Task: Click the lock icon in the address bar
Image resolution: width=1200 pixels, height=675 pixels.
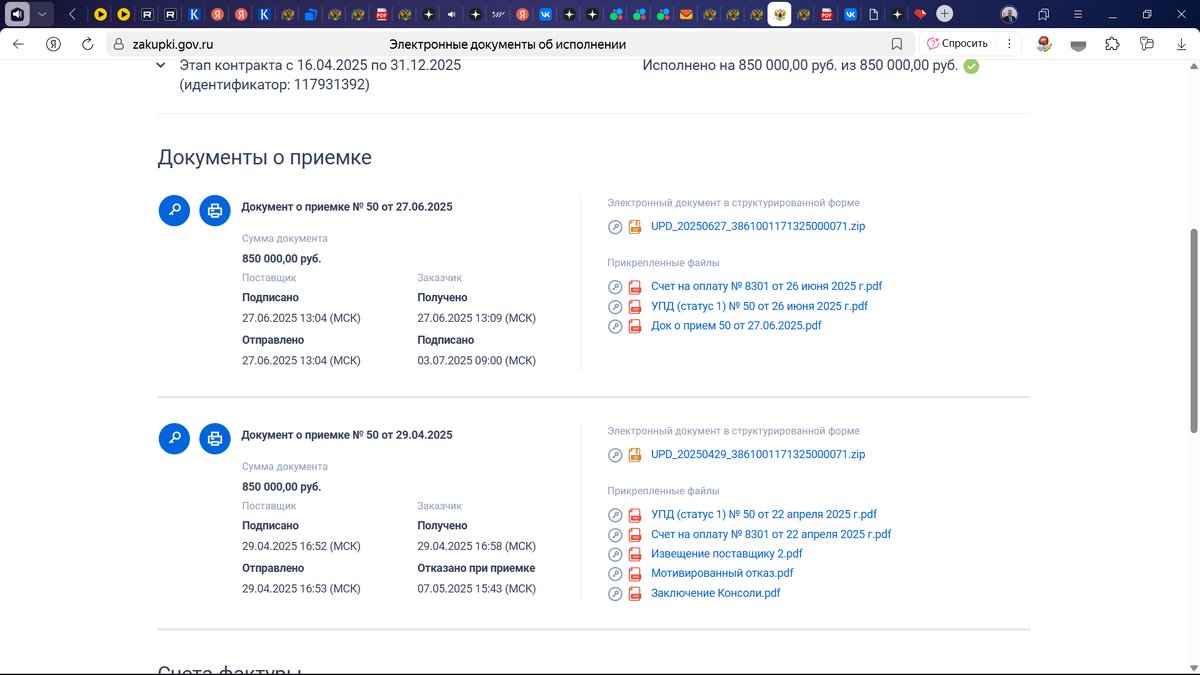Action: 118,44
